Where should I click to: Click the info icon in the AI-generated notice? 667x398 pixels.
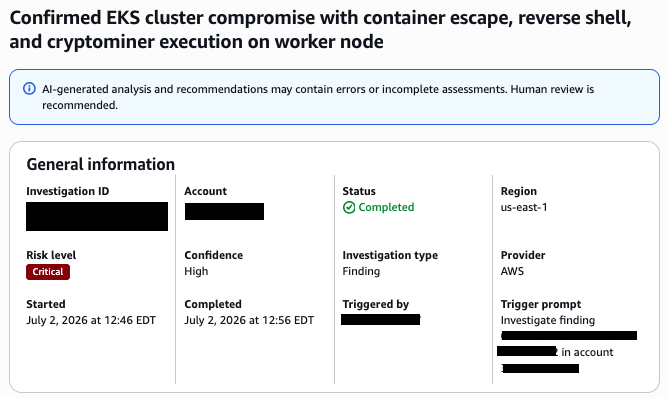[x=29, y=89]
